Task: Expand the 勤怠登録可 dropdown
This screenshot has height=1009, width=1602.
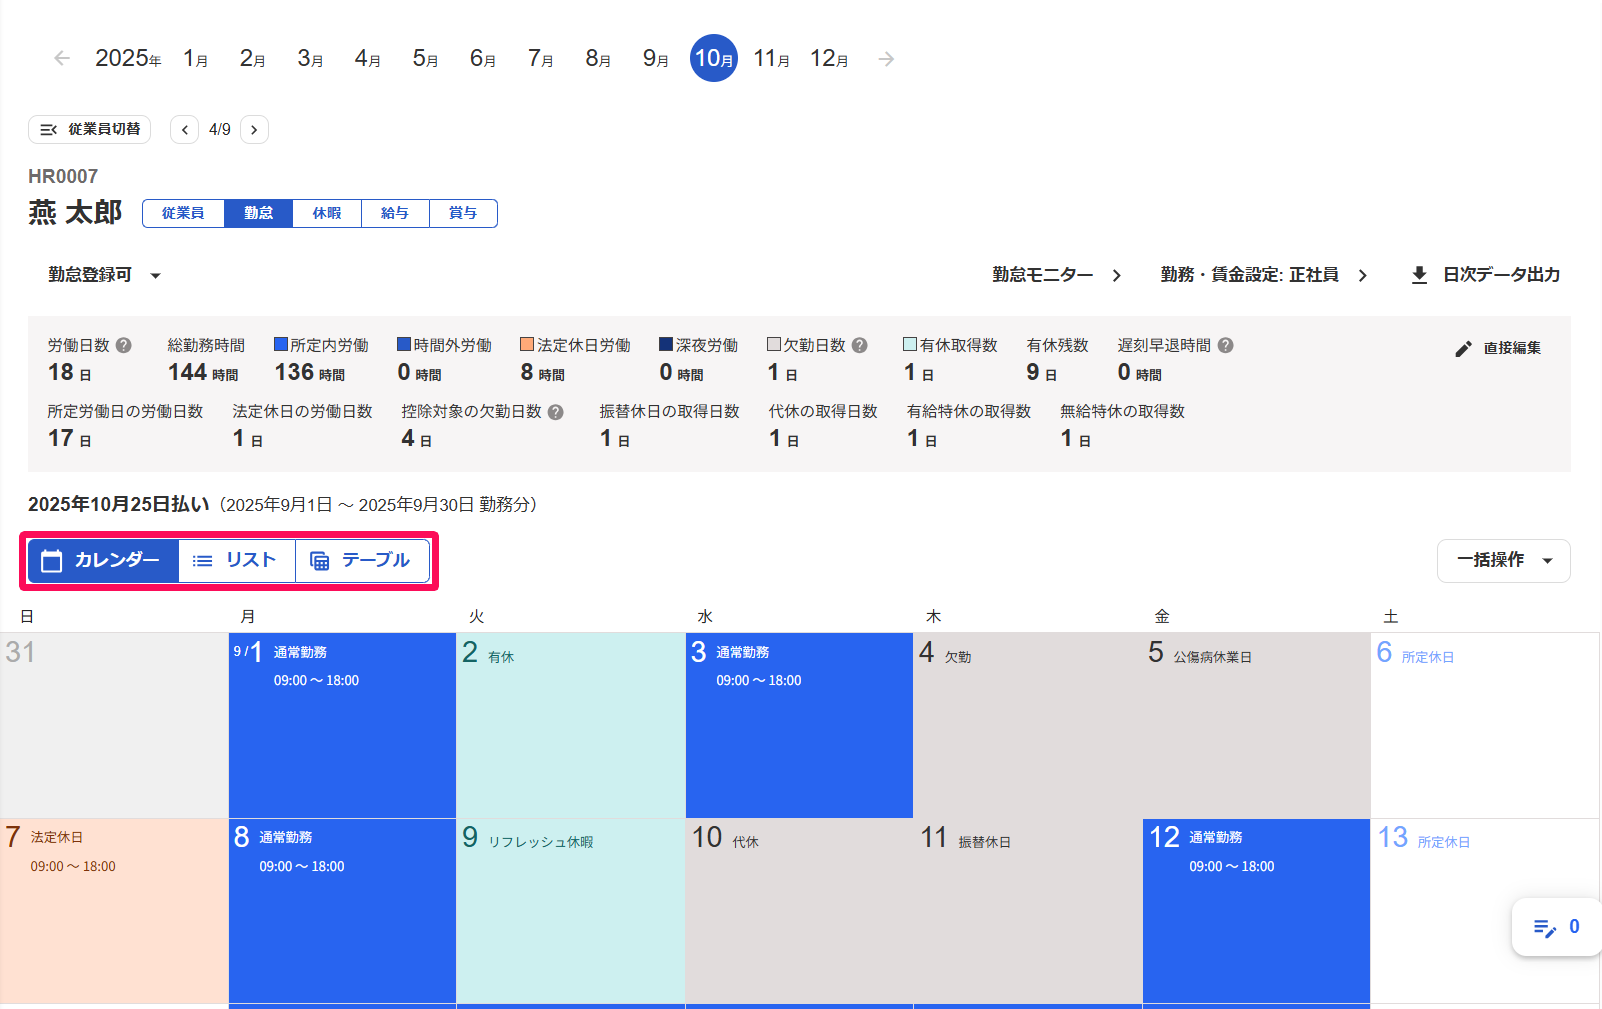Action: (105, 275)
